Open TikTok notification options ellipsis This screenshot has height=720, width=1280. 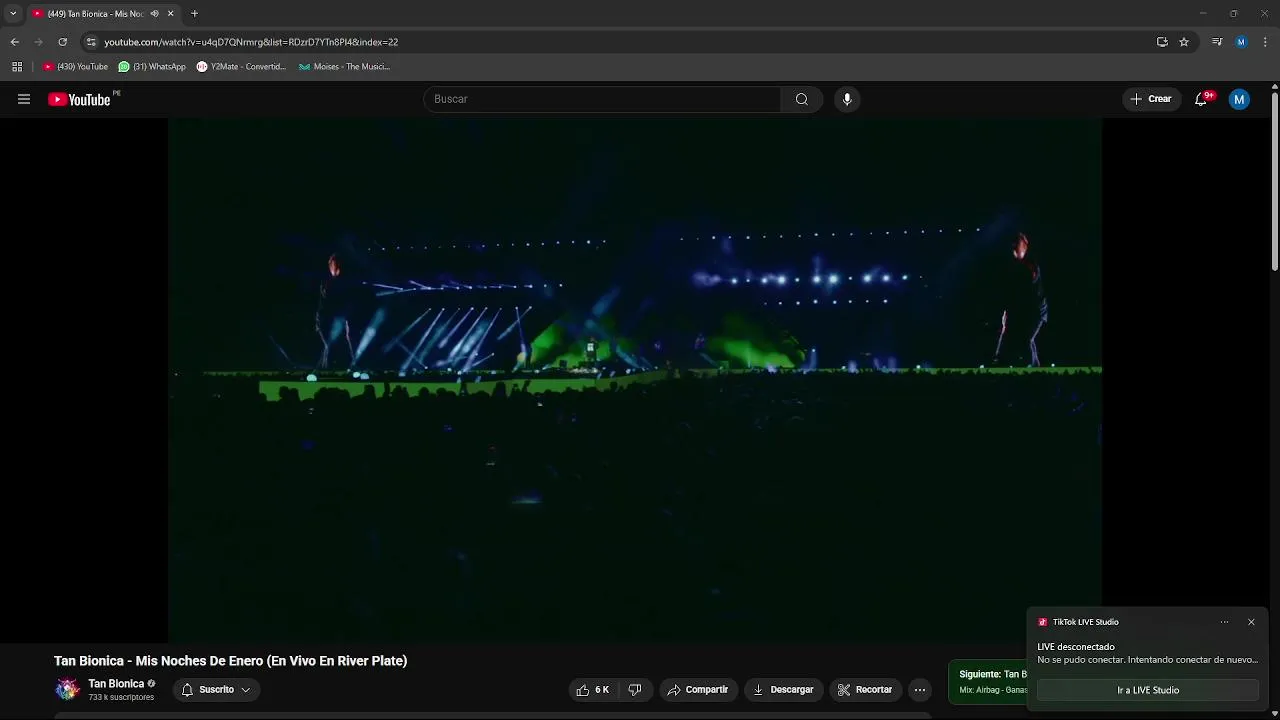1224,622
